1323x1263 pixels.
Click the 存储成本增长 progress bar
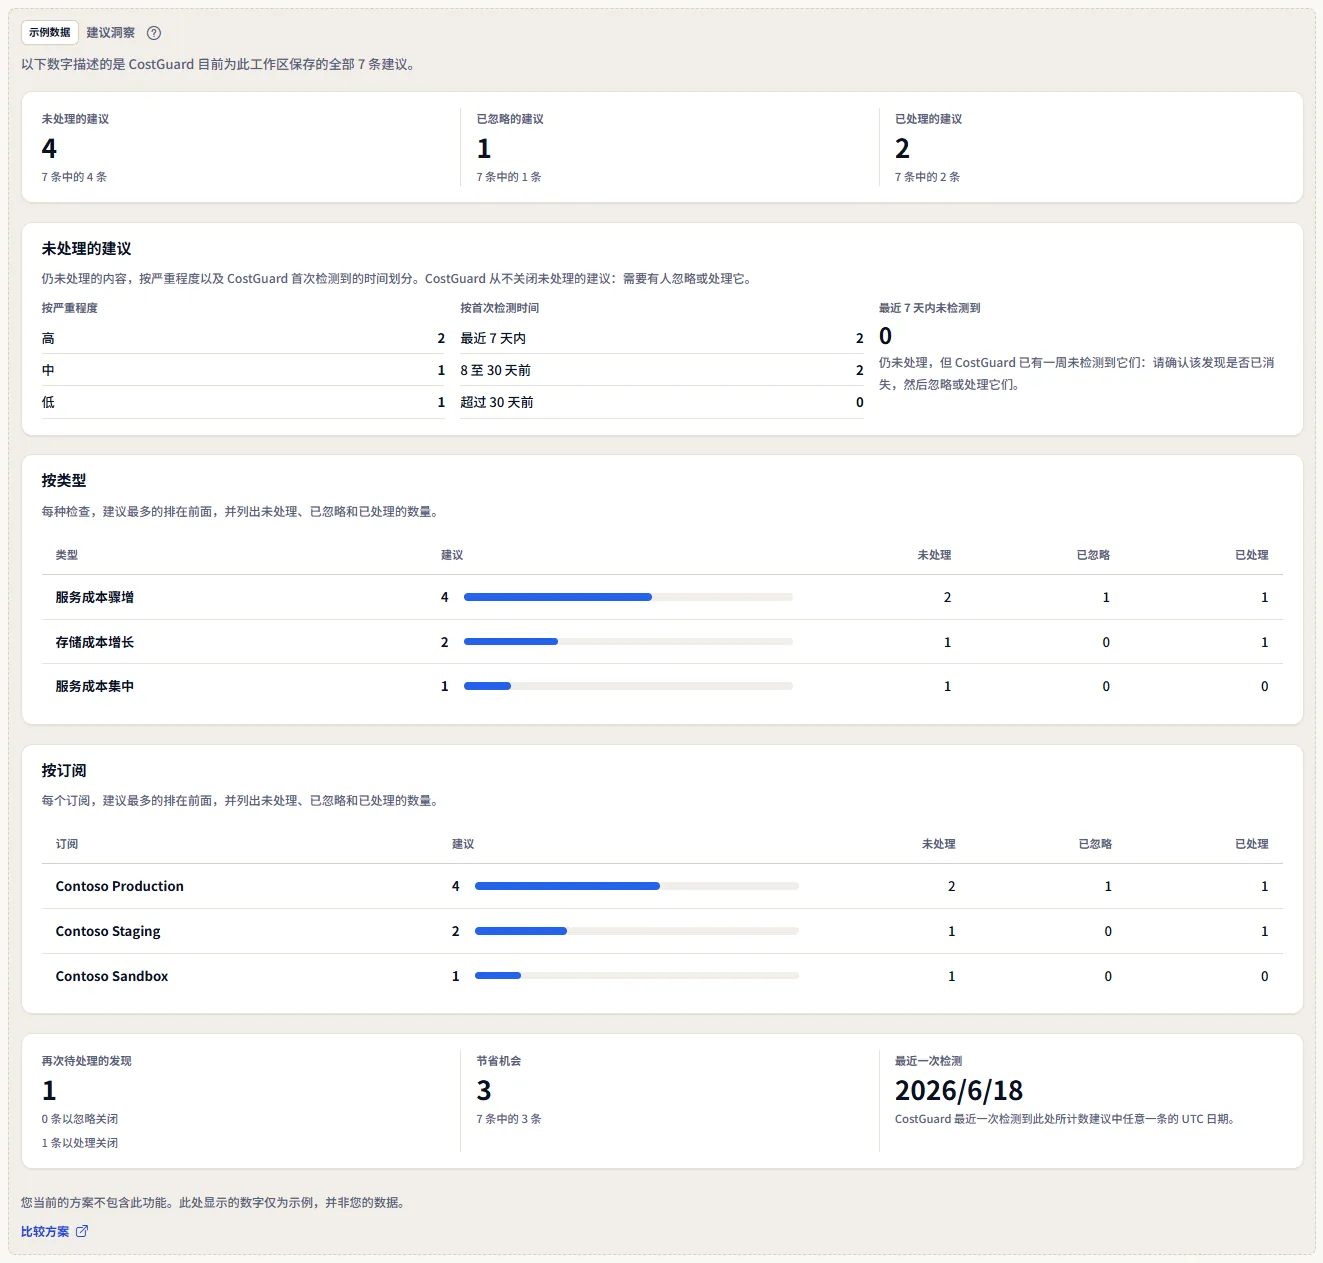click(628, 642)
